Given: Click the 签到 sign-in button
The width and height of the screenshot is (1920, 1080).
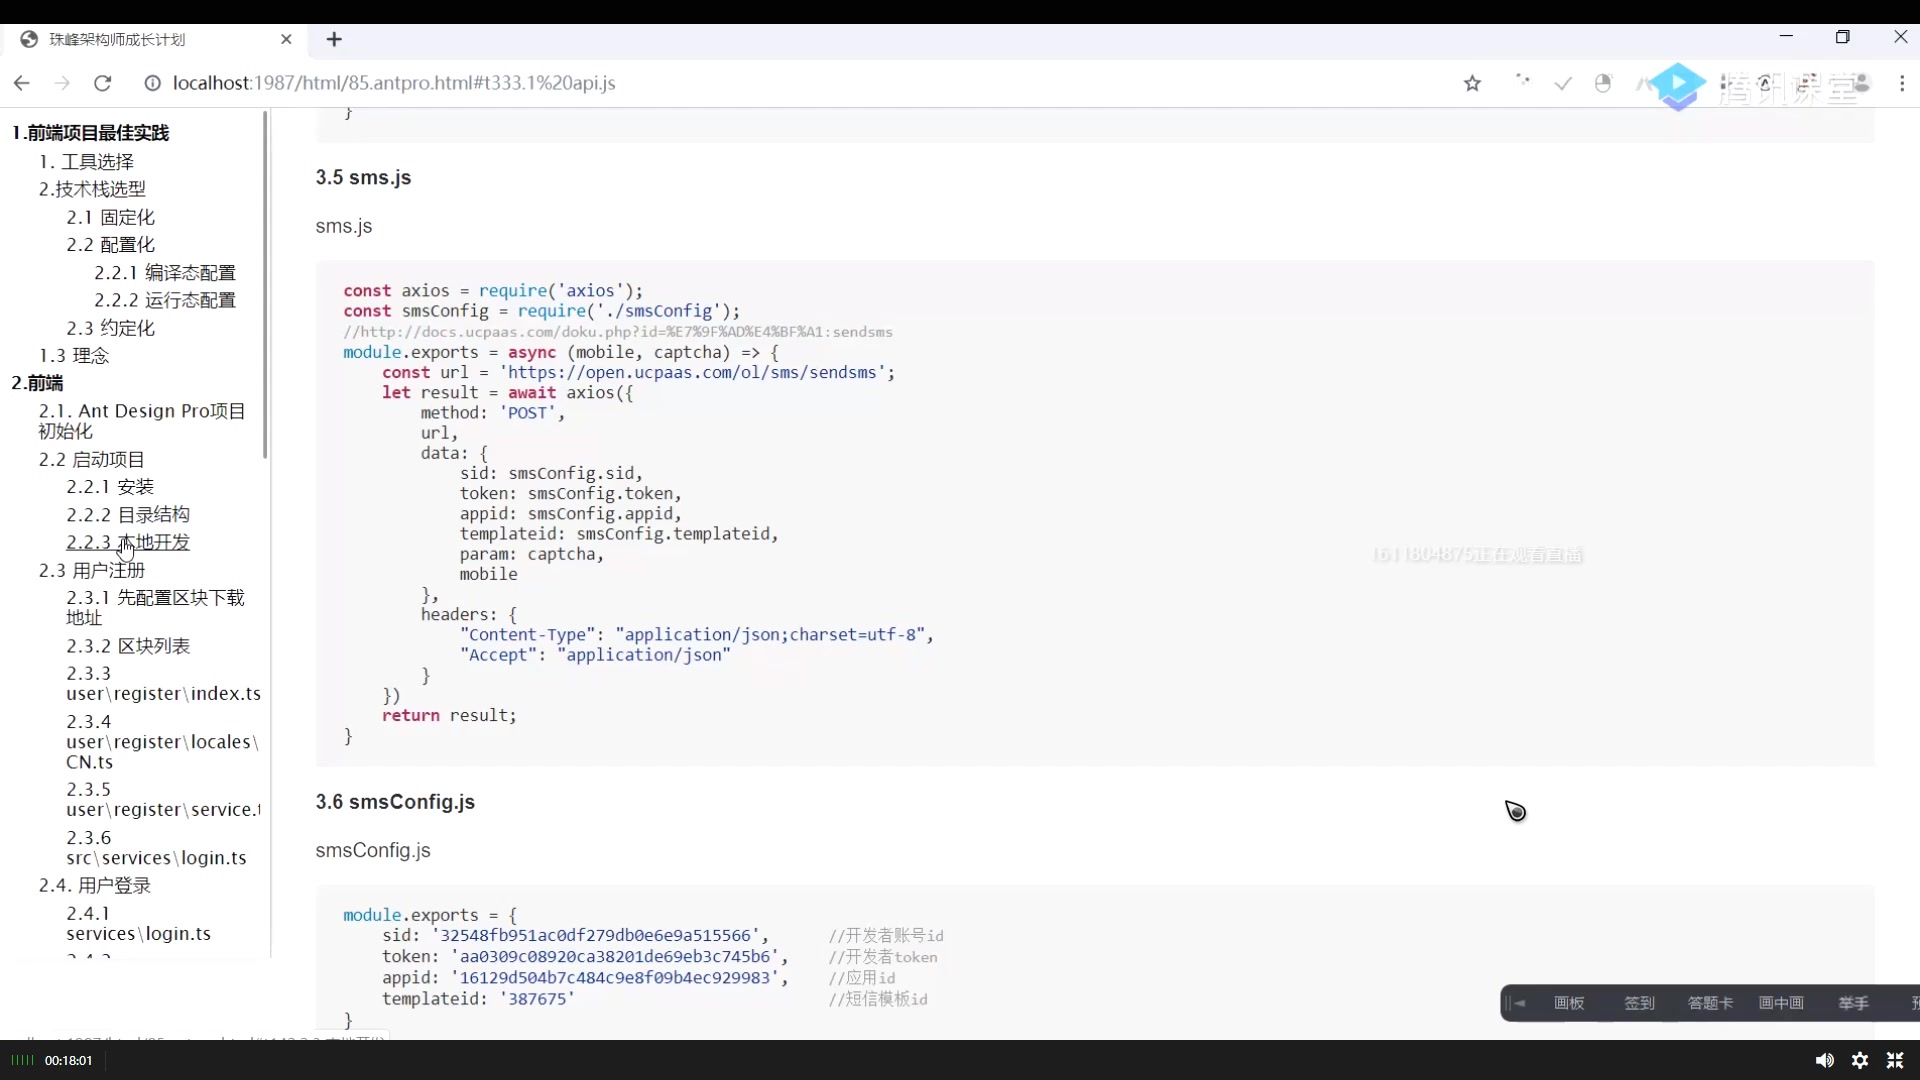Looking at the screenshot, I should tap(1639, 1003).
